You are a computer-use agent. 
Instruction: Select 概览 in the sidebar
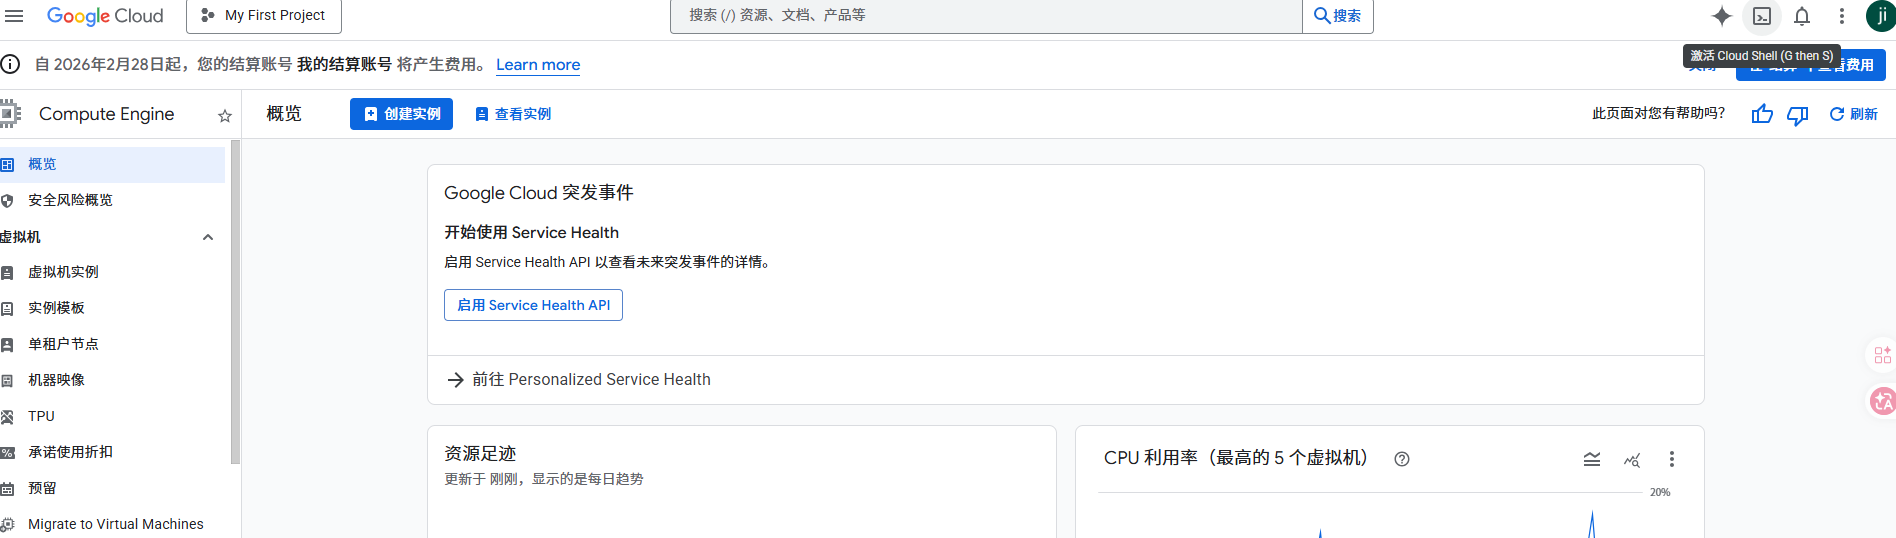(112, 165)
